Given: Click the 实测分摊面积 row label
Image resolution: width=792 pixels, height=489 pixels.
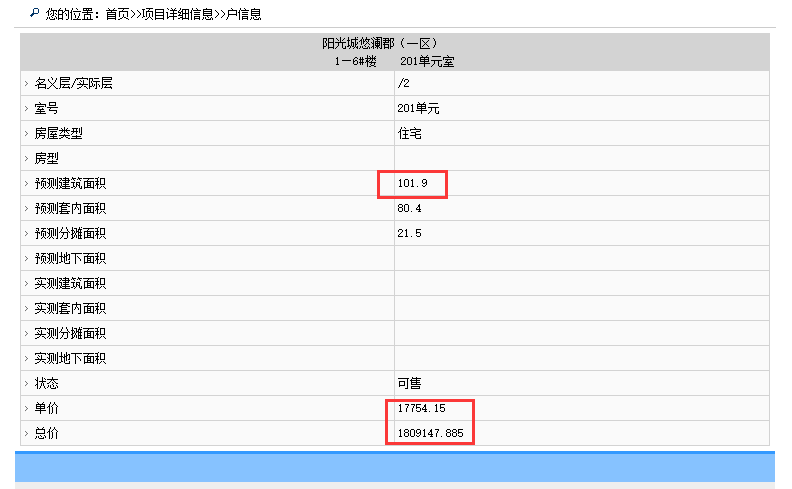Looking at the screenshot, I should 70,333.
